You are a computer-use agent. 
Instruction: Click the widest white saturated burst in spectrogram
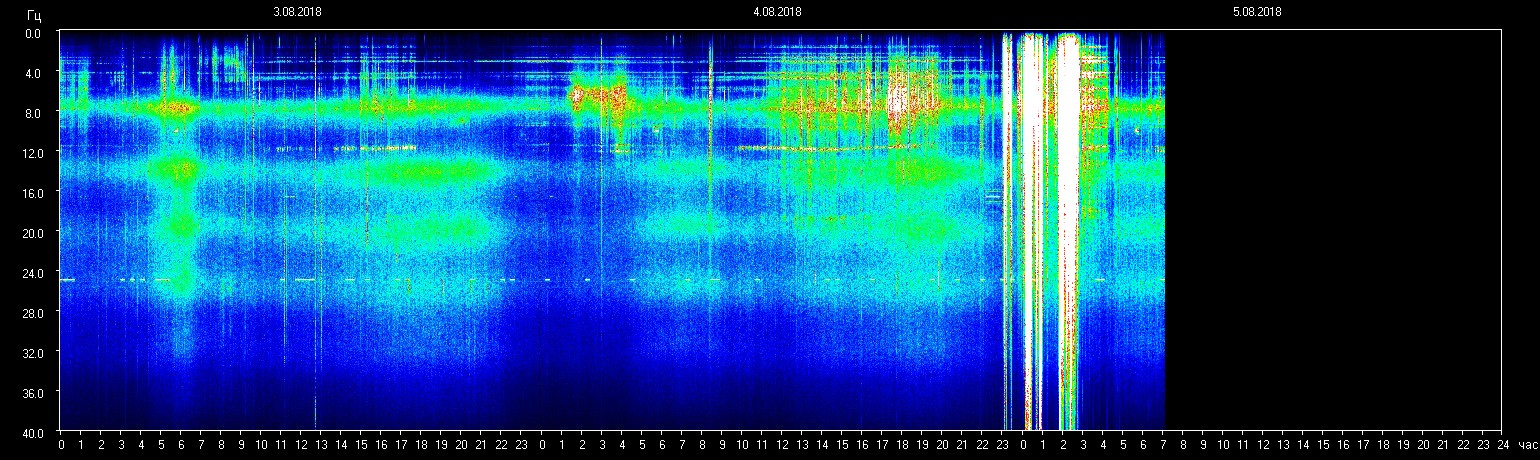1028,230
